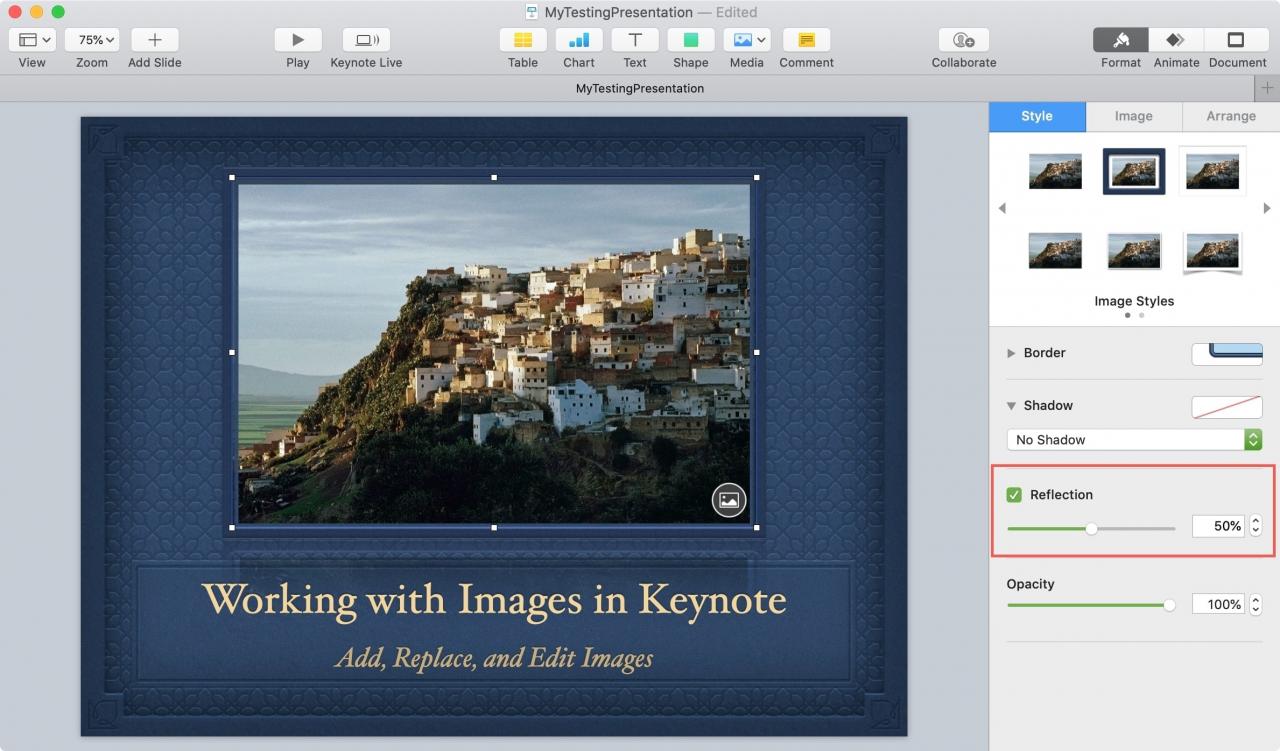Switch to the Style tab
Viewport: 1280px width, 751px height.
pos(1037,116)
